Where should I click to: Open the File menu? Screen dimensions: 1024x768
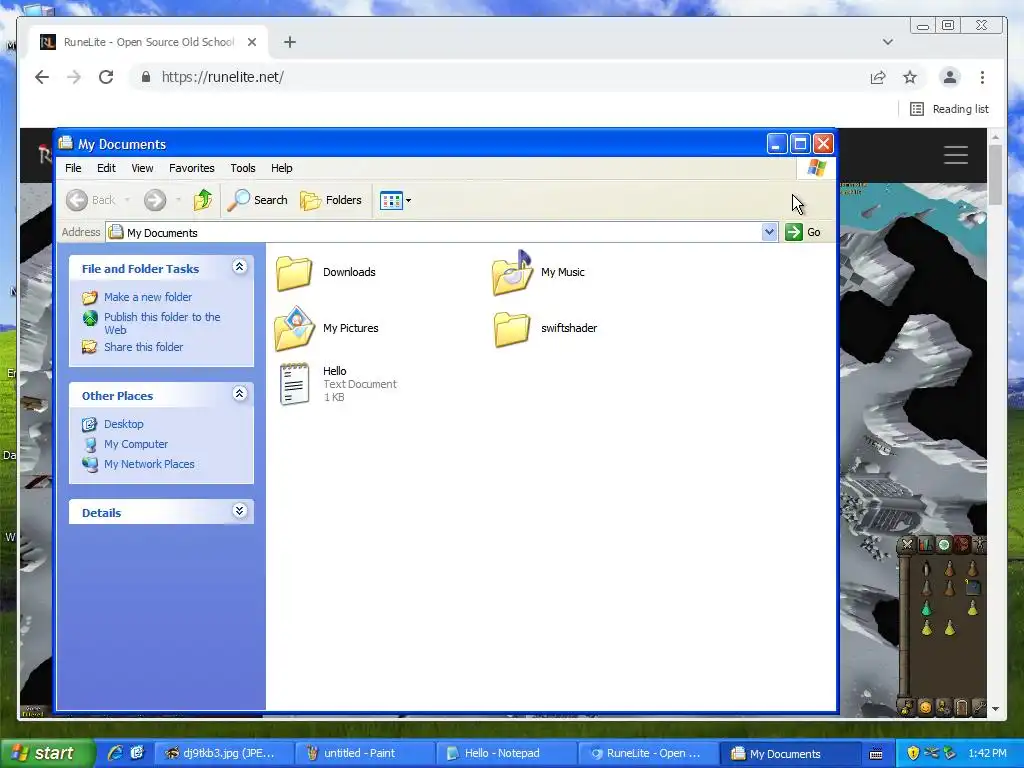(73, 168)
